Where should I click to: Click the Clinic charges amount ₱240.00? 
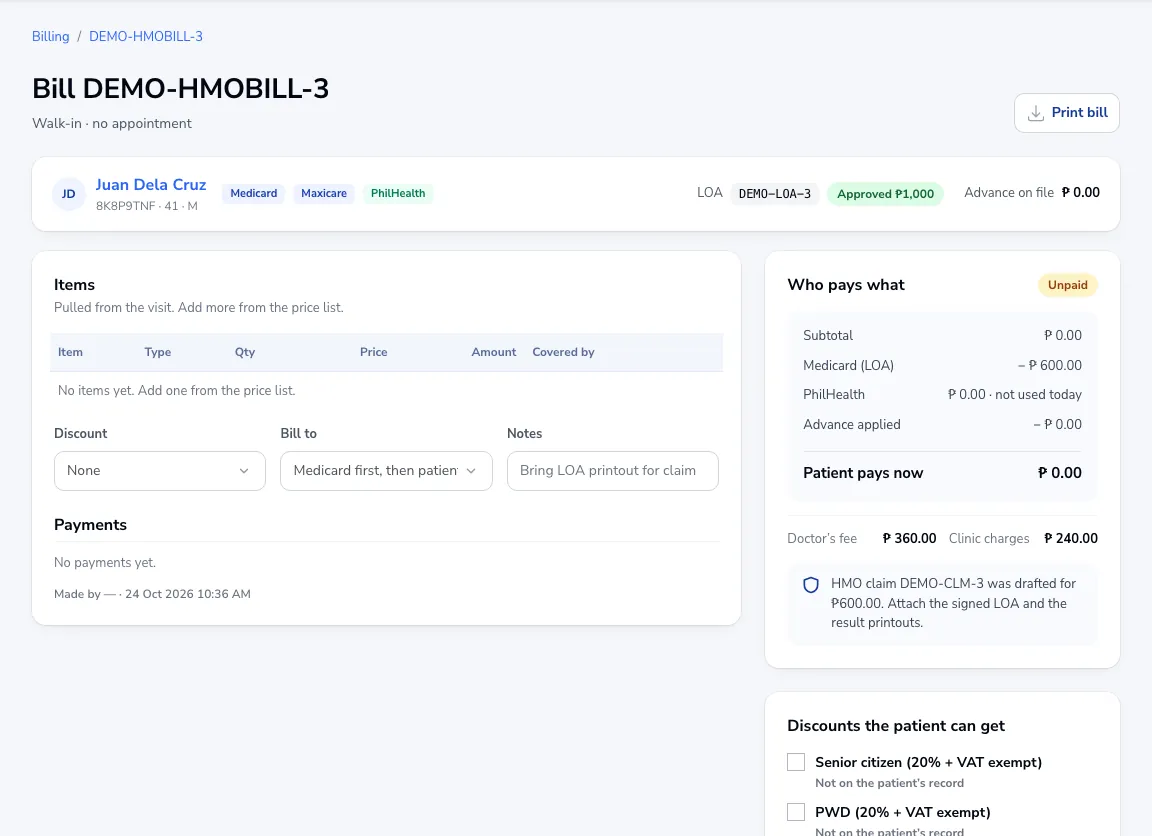pos(1070,538)
